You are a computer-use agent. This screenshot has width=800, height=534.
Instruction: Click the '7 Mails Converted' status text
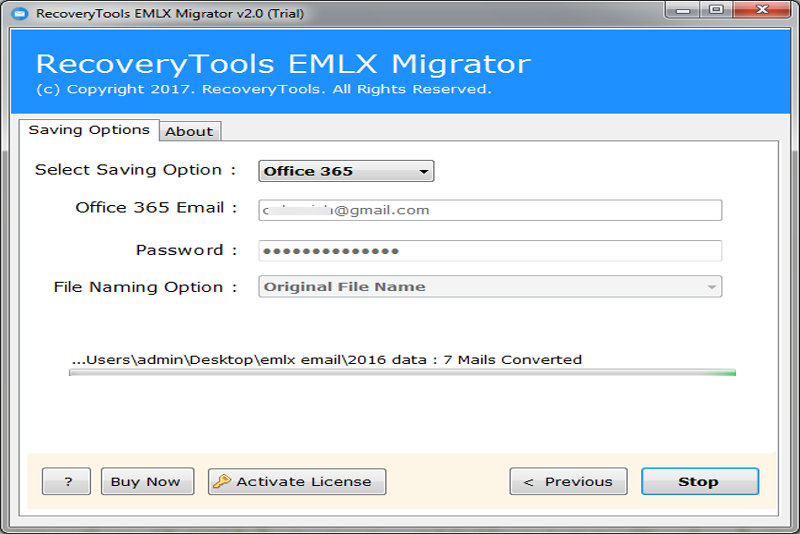click(512, 360)
